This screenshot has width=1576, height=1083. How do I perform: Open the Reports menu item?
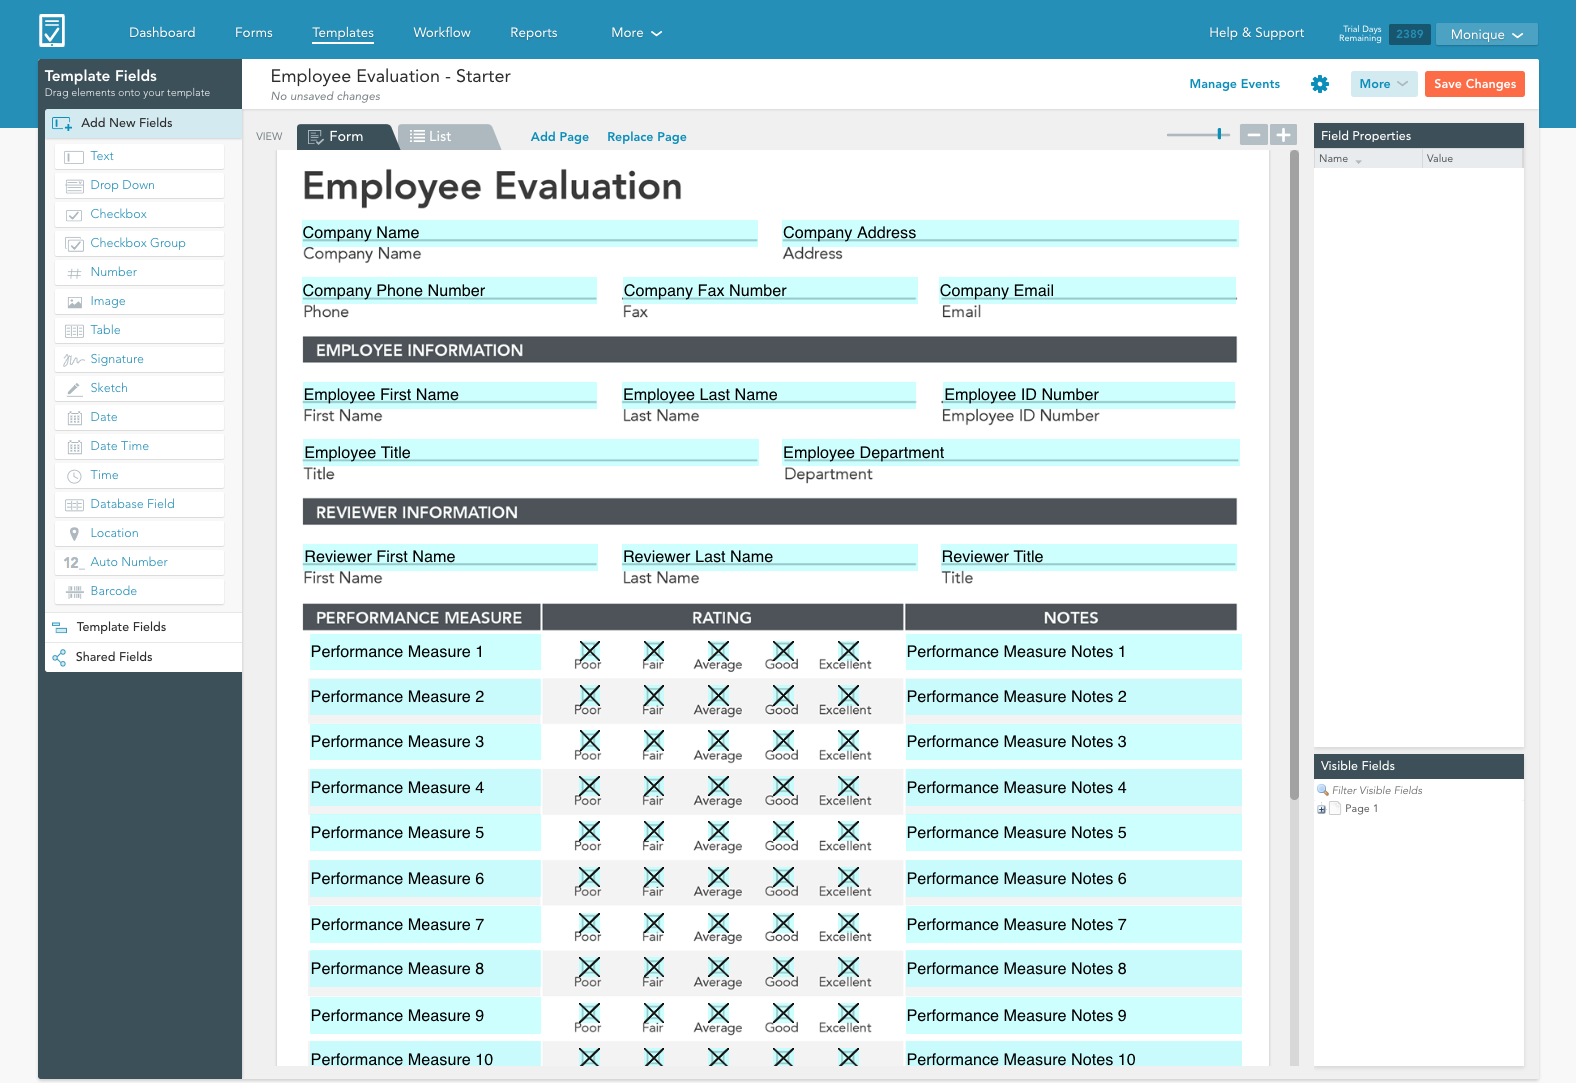point(534,33)
